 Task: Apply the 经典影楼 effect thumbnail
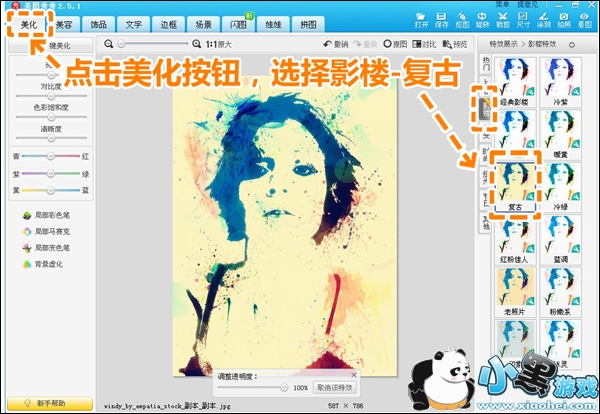(x=515, y=81)
